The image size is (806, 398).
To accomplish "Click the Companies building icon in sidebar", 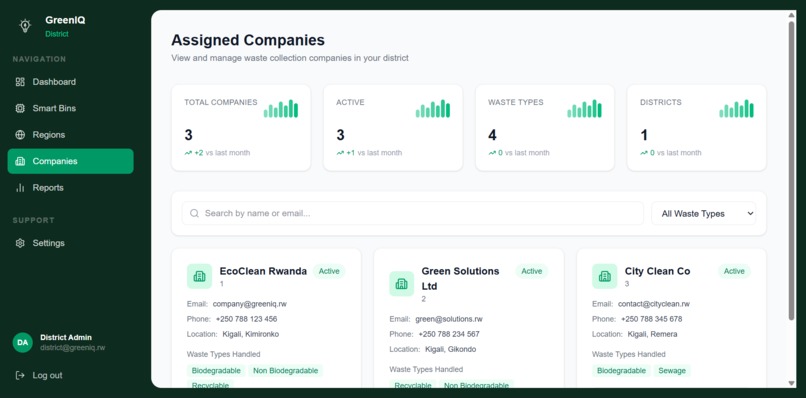I will pos(20,161).
